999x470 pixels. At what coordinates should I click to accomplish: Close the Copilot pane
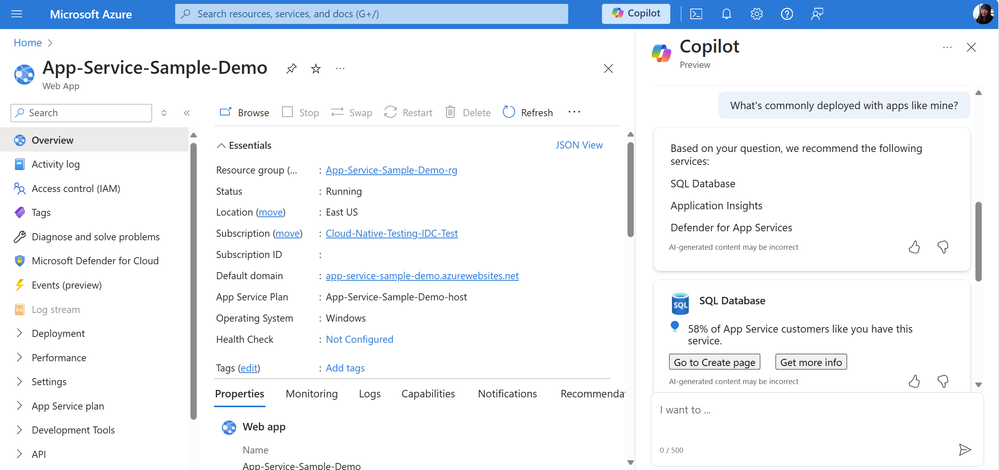tap(971, 47)
